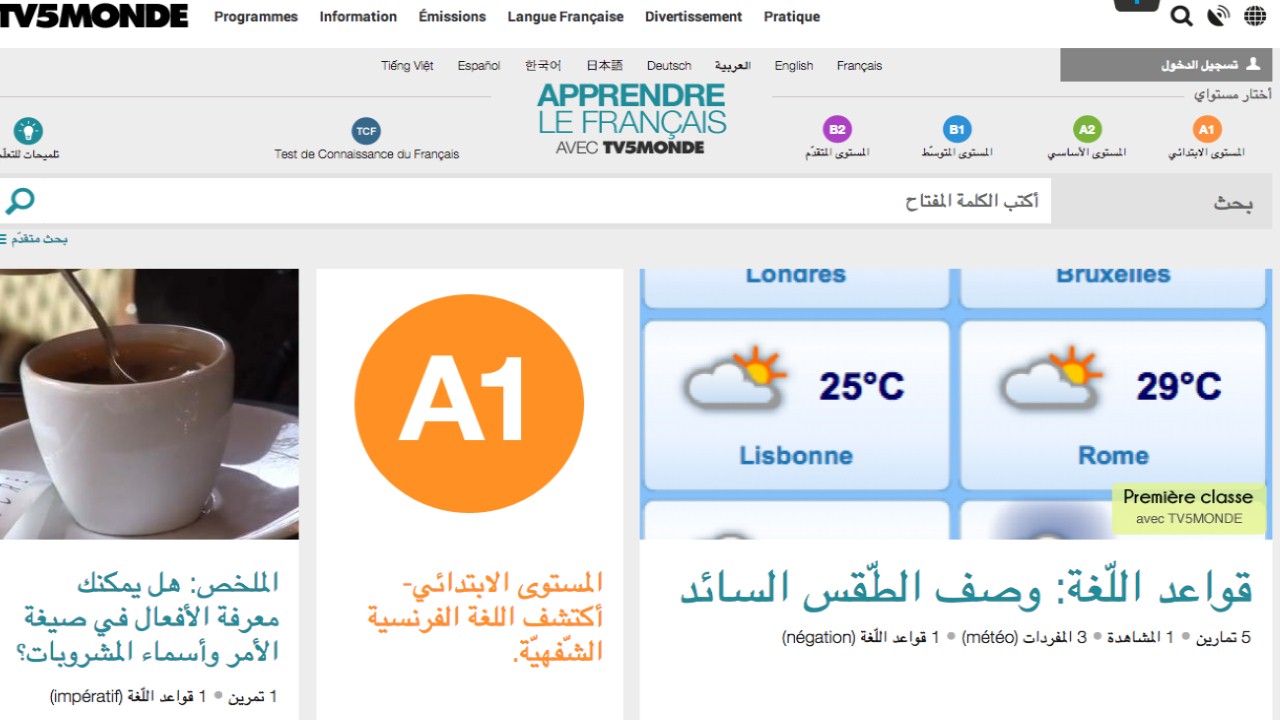
Task: Select the blue B1 level badge
Action: (957, 129)
